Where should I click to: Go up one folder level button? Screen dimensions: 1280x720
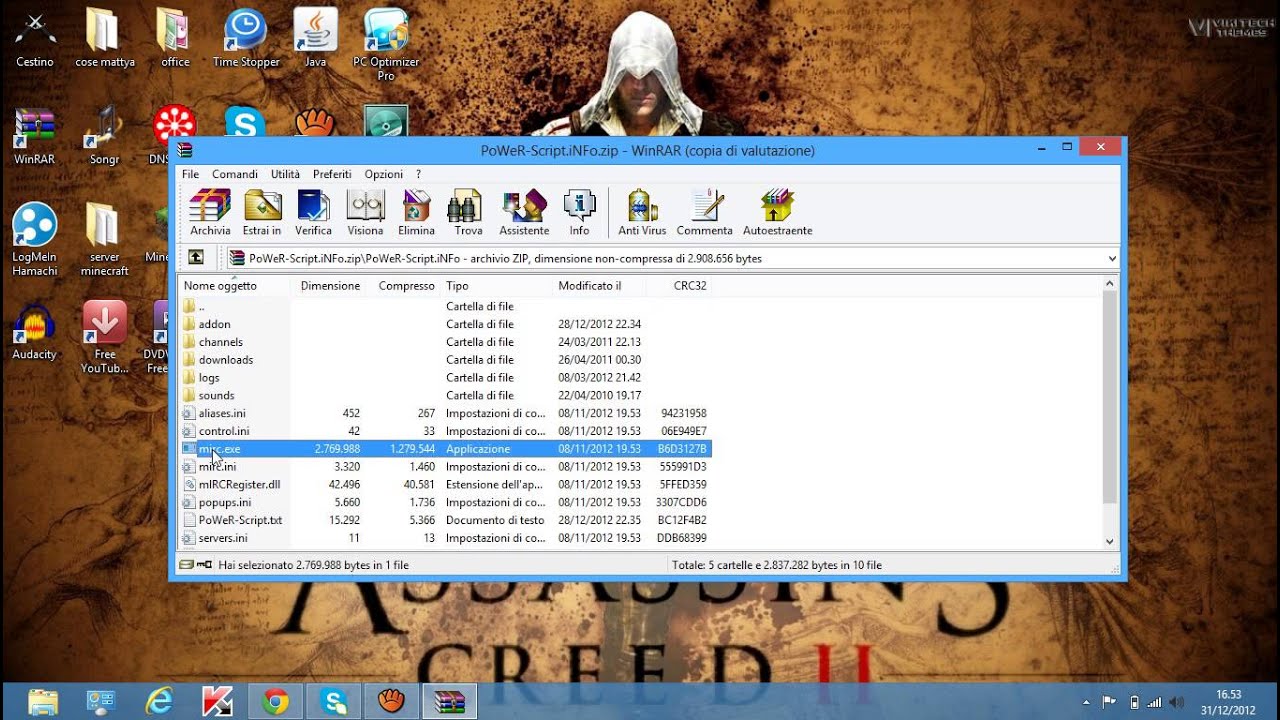pyautogui.click(x=196, y=258)
